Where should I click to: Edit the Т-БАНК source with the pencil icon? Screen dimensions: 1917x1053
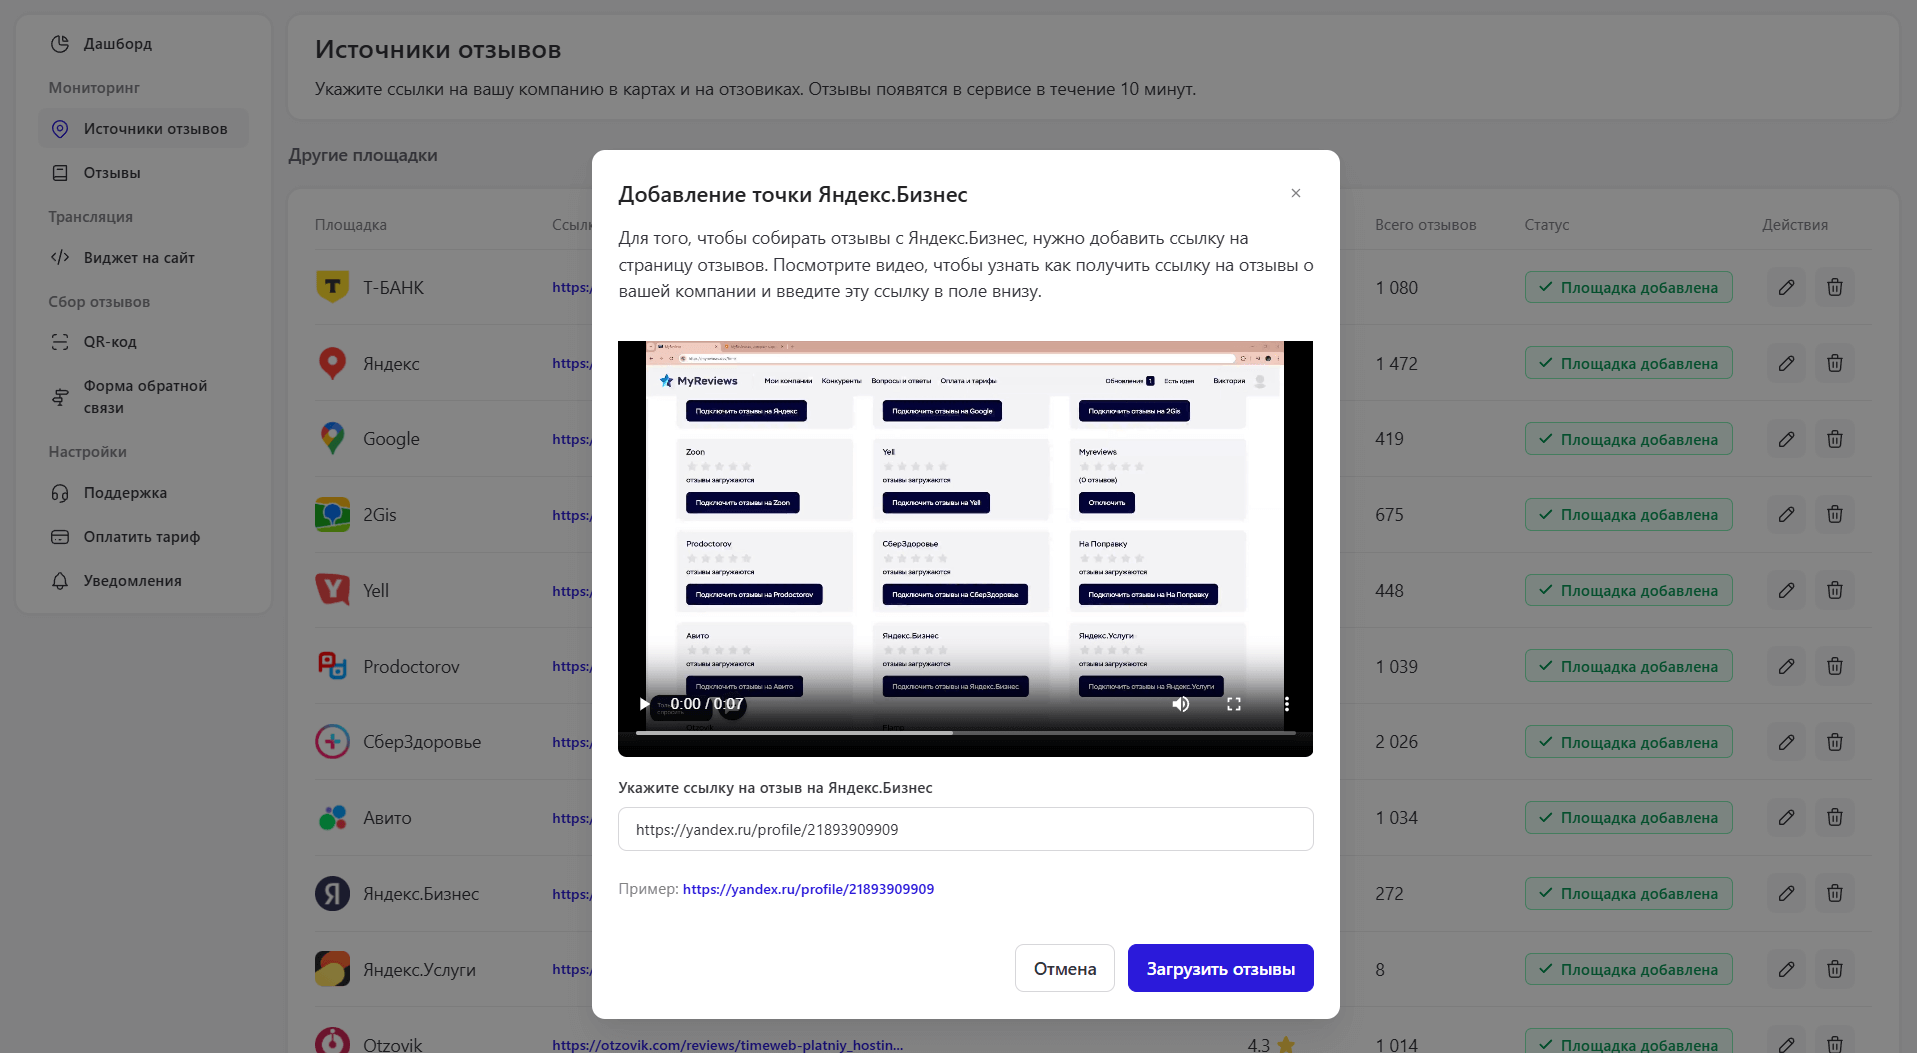1786,288
